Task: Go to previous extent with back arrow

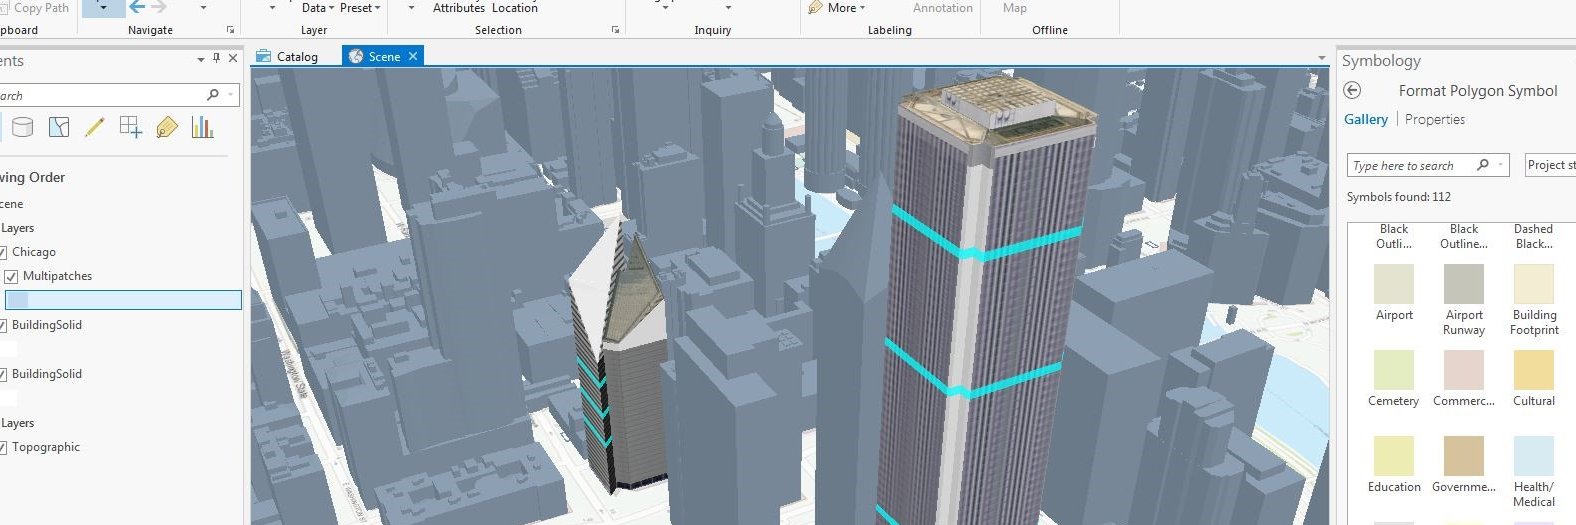Action: [x=137, y=7]
